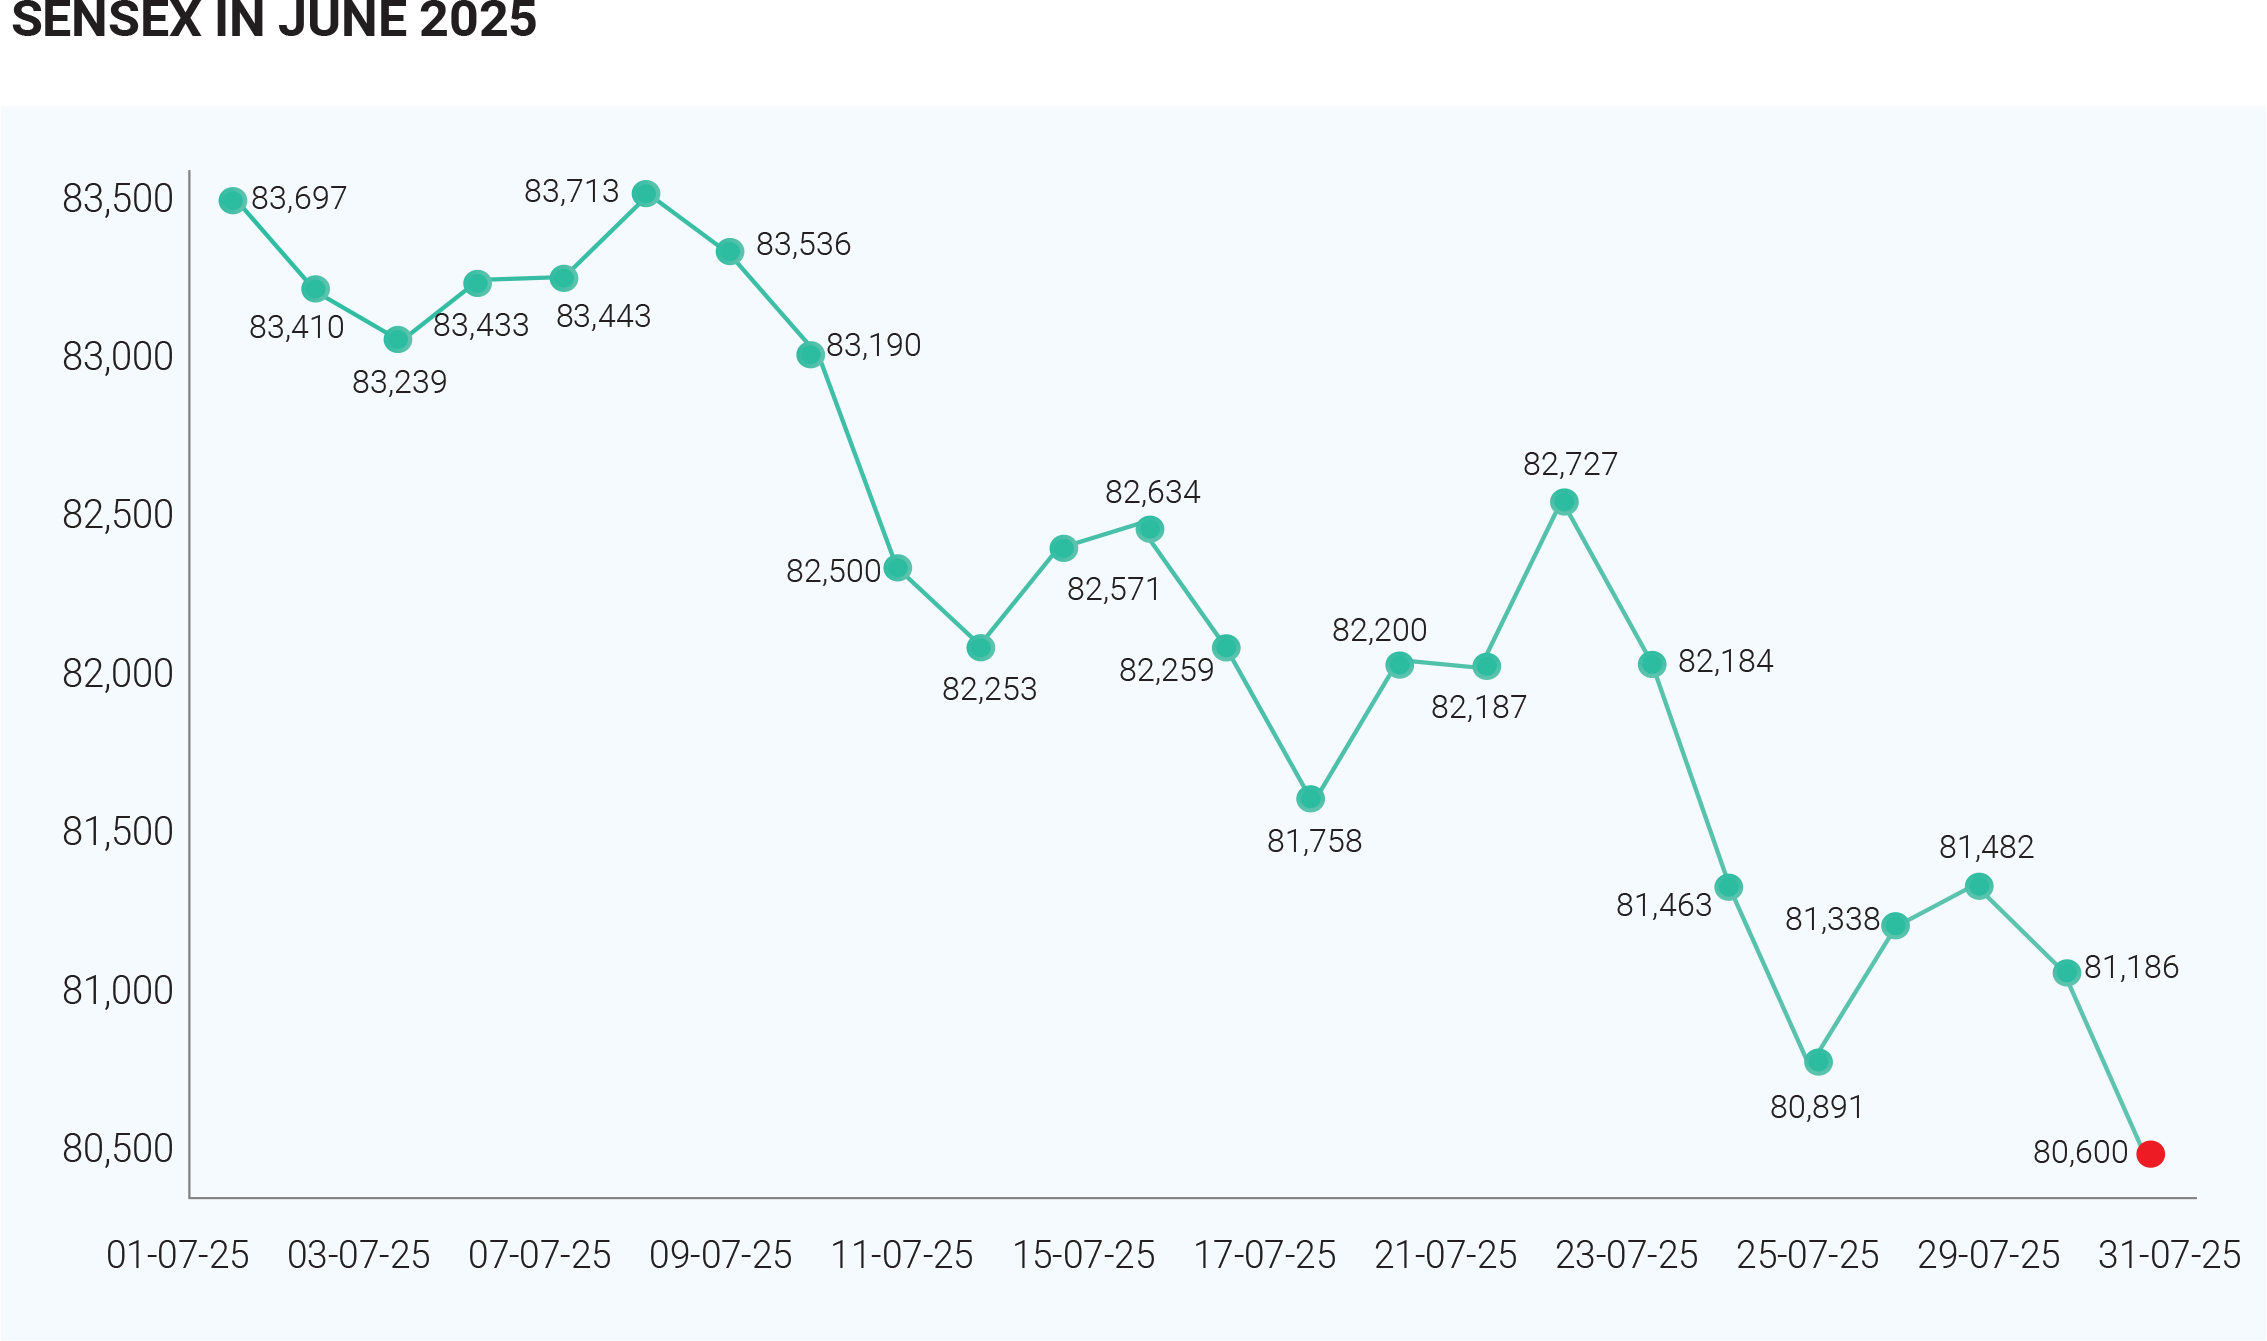Select the 80,891 low data point

pos(1818,1062)
